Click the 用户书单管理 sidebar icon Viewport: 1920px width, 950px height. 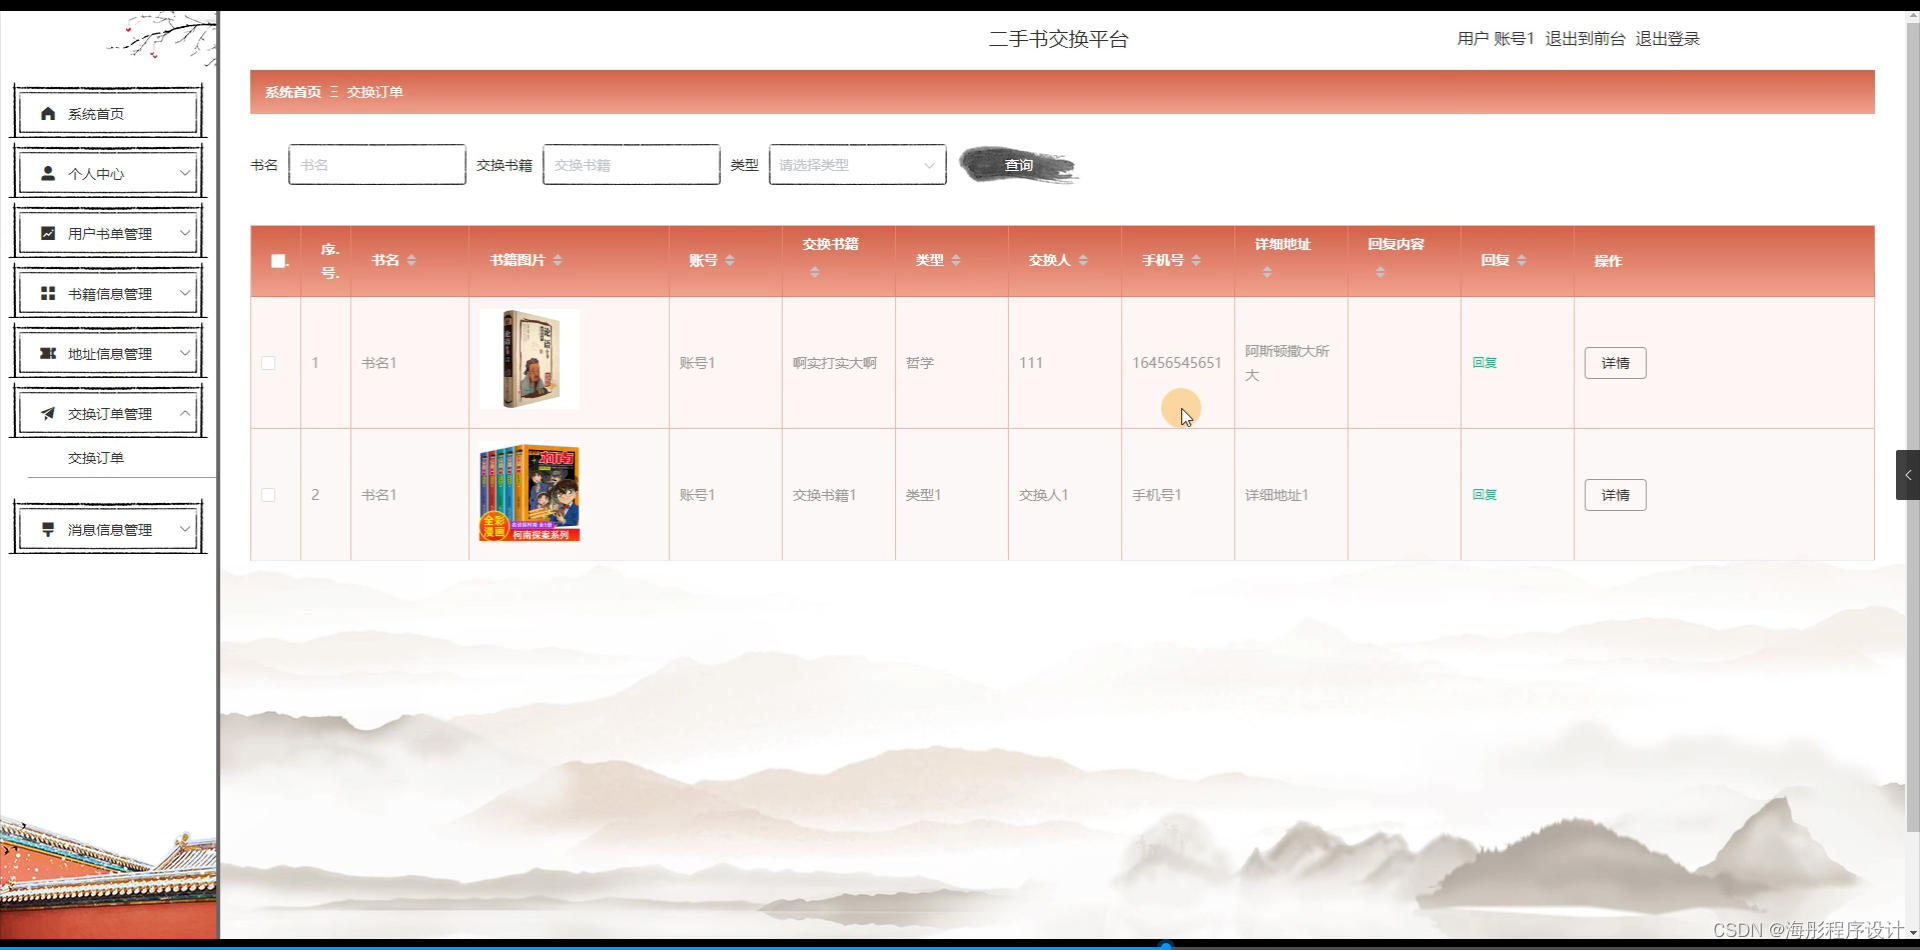coord(47,233)
